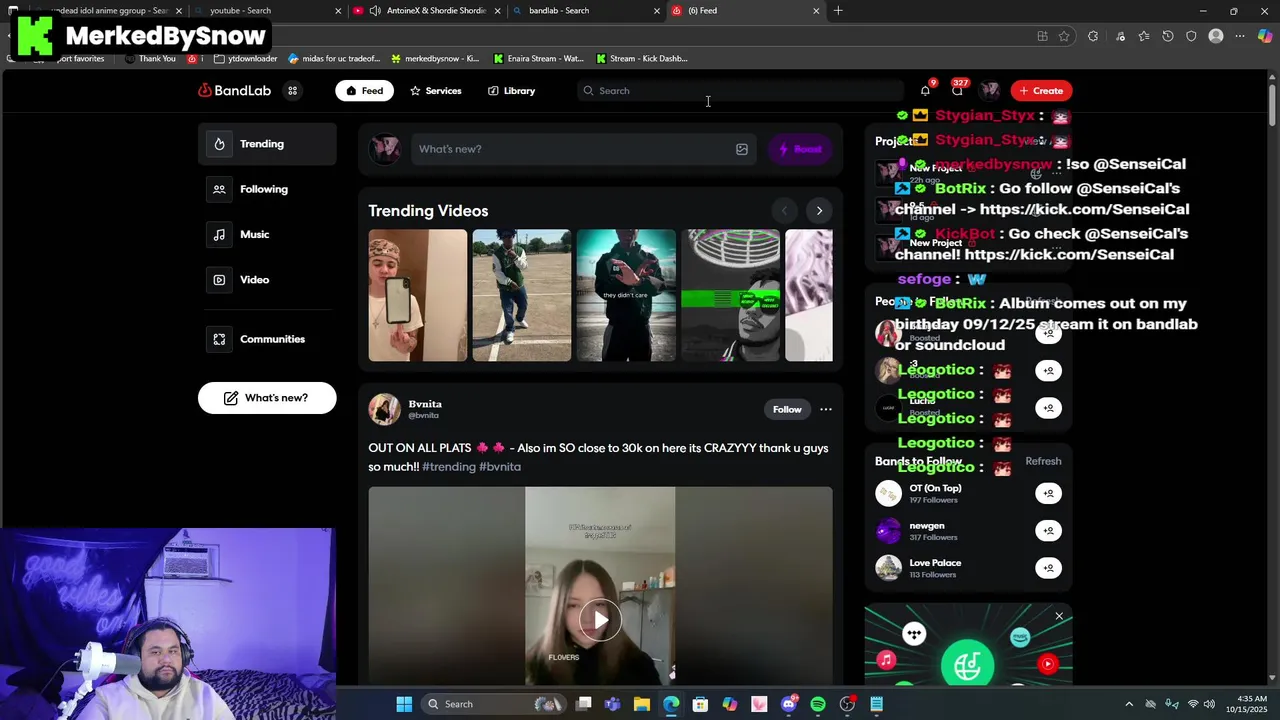This screenshot has width=1280, height=720.
Task: Open the taskbar volume control
Action: [1209, 704]
